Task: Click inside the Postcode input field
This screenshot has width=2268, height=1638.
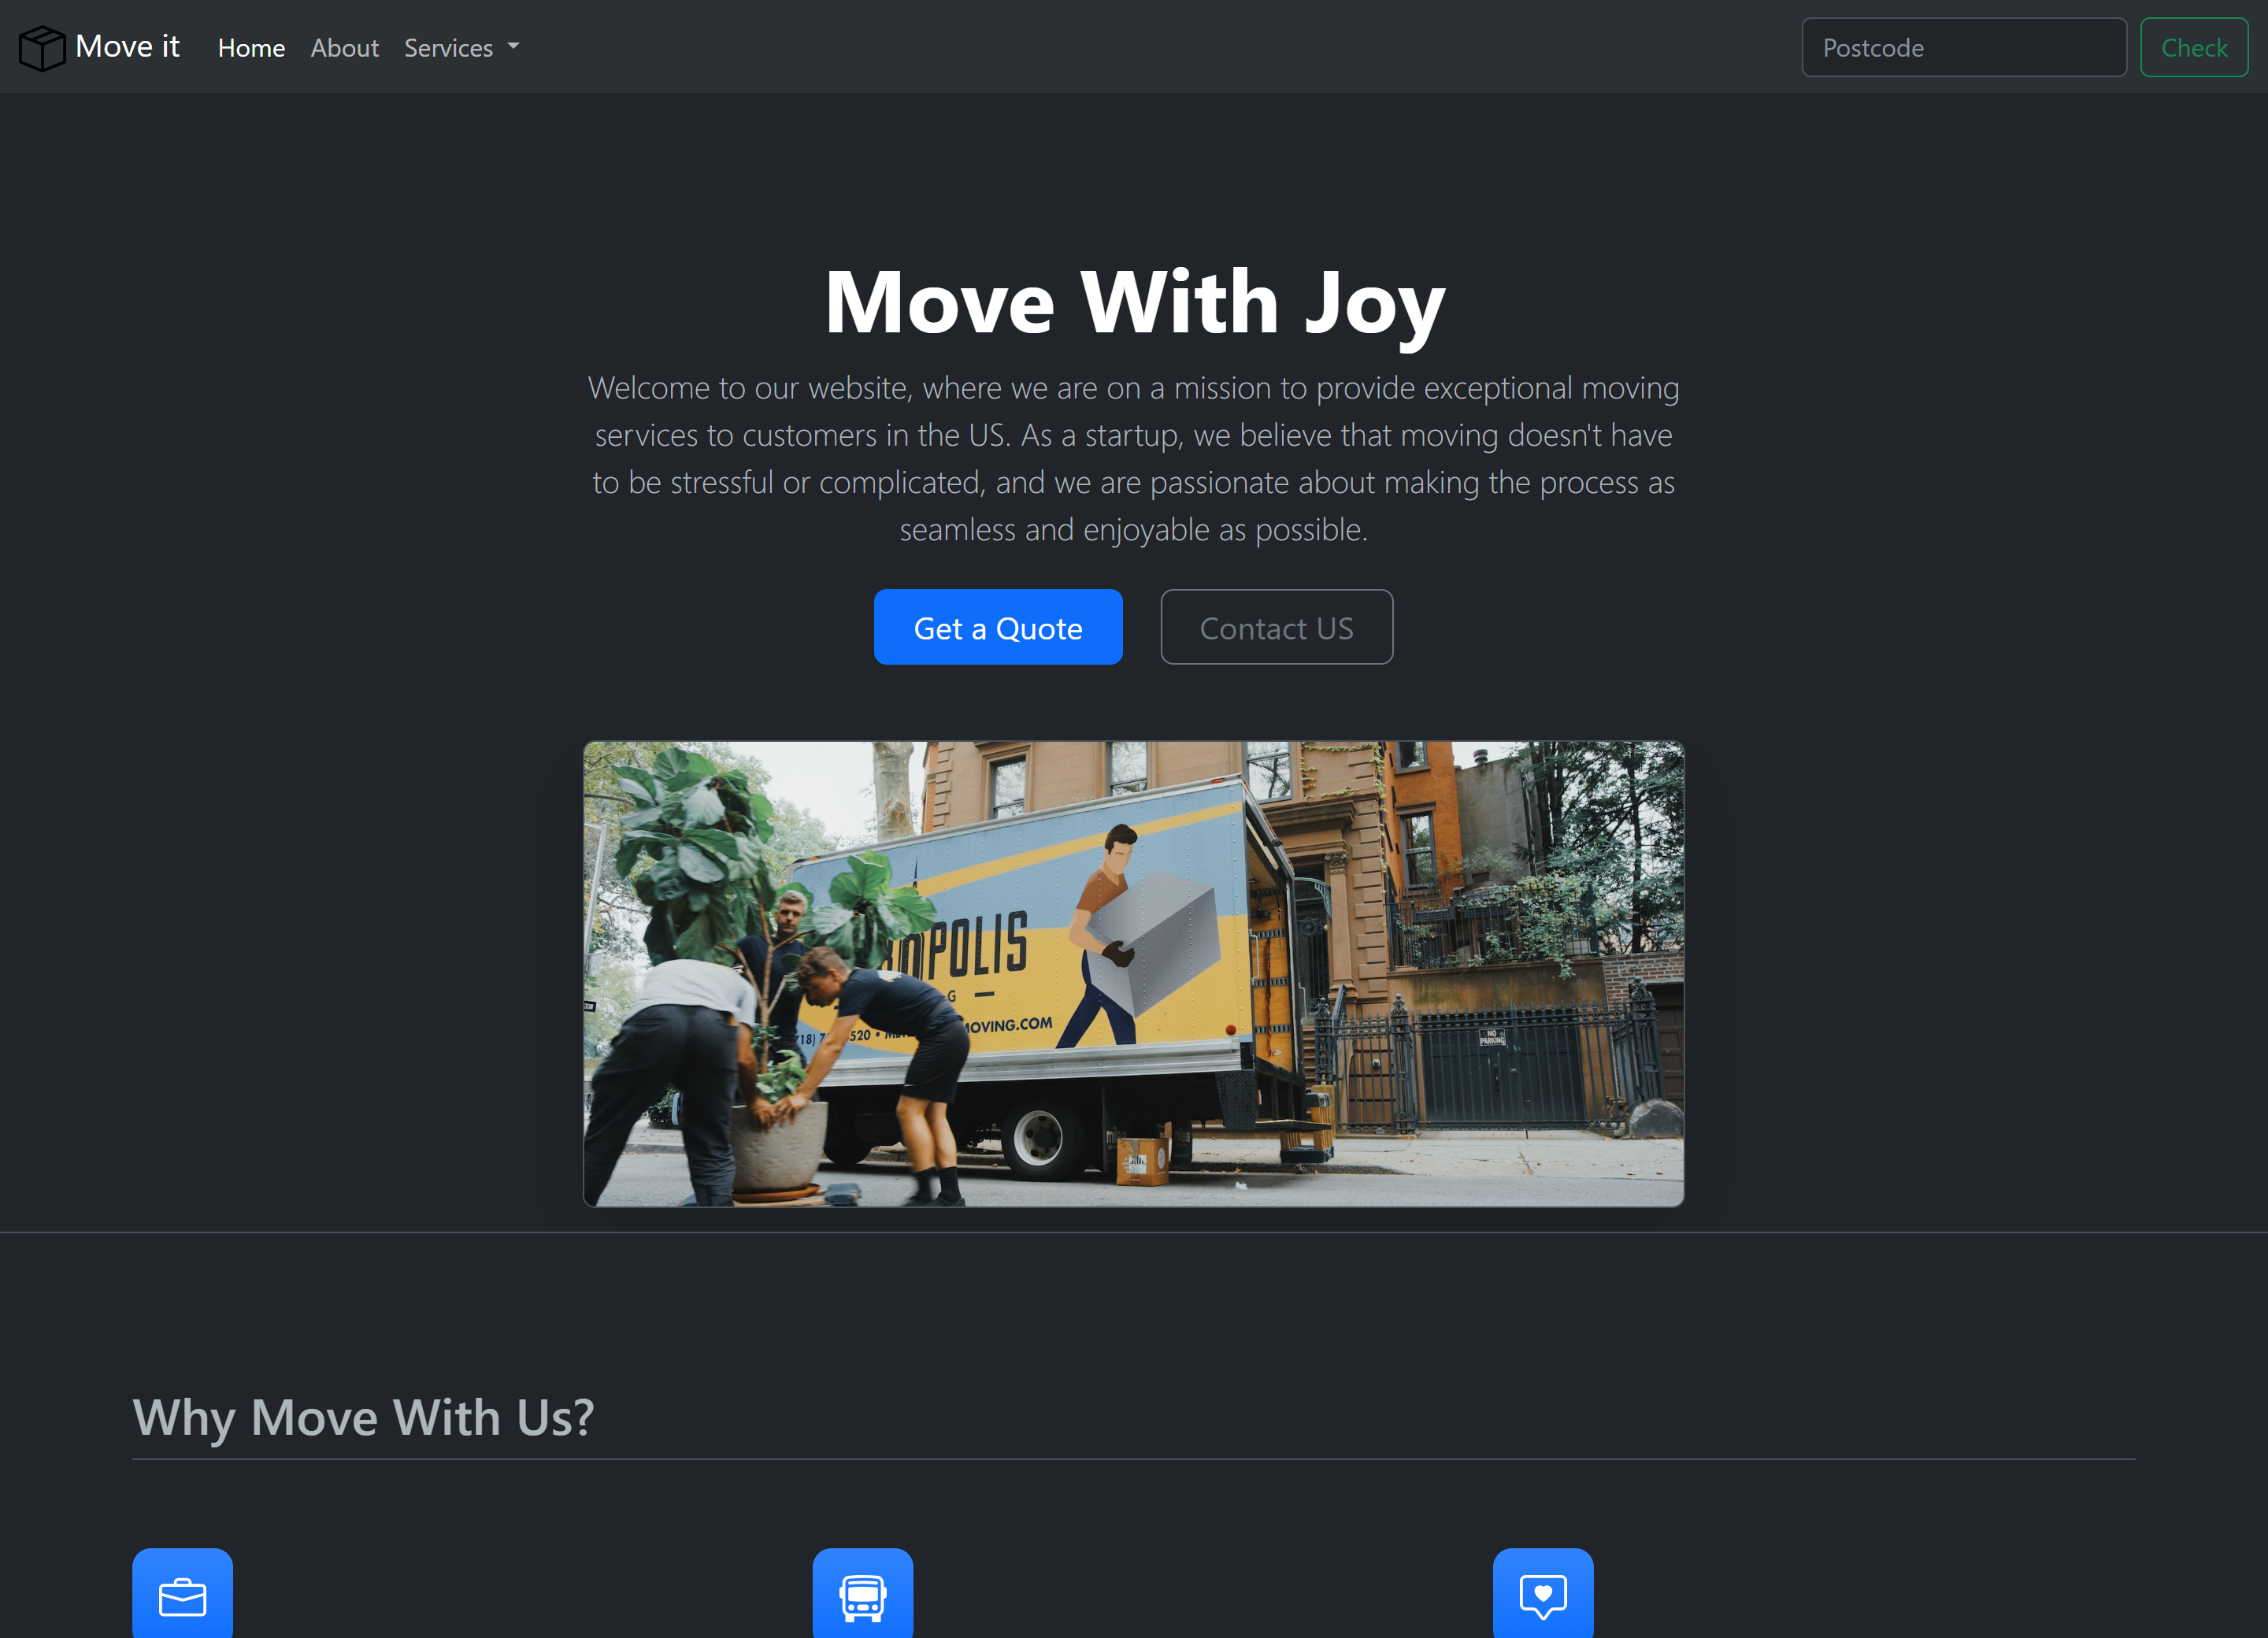Action: [1963, 47]
